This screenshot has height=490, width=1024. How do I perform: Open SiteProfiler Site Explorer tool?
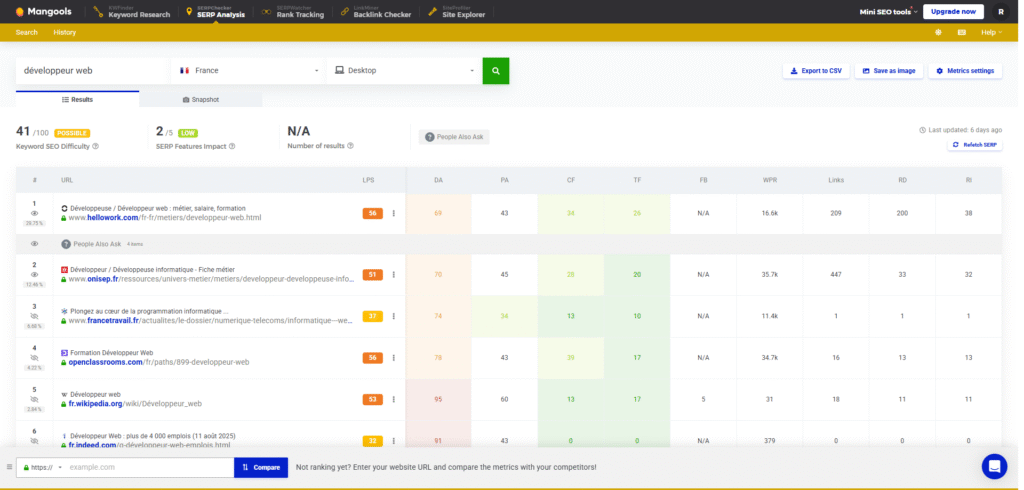(x=456, y=11)
